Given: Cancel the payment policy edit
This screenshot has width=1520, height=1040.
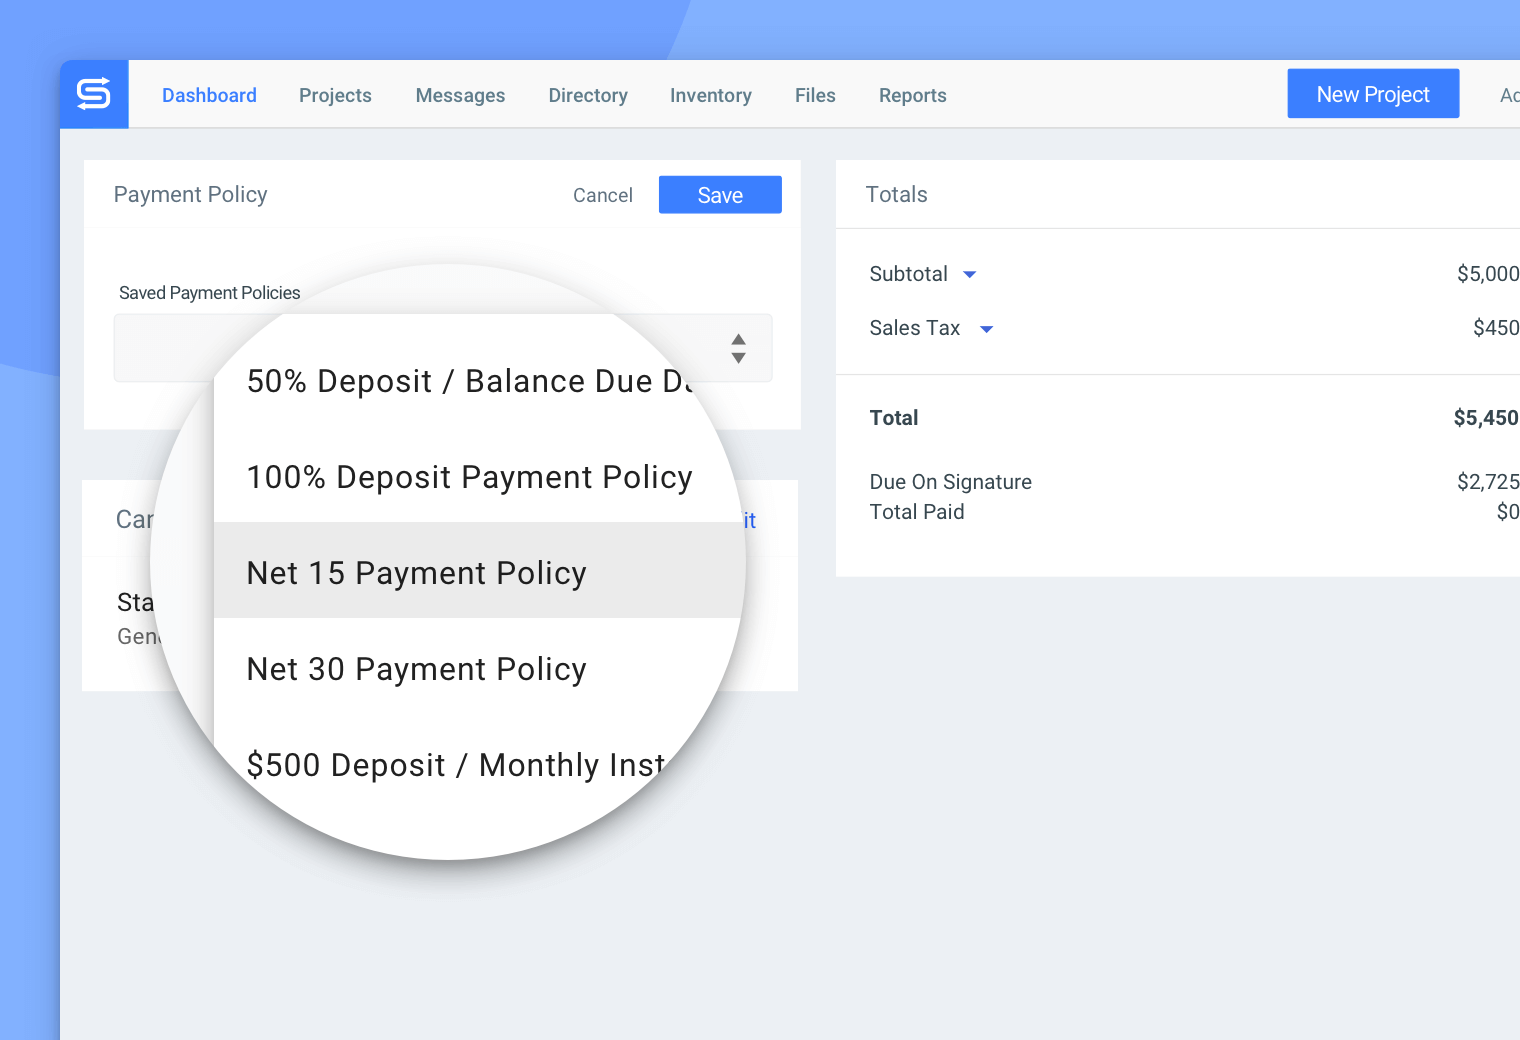Looking at the screenshot, I should [603, 195].
